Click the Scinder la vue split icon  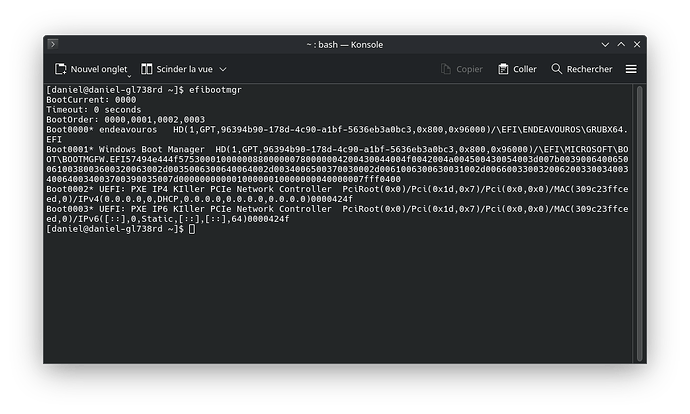[x=147, y=69]
